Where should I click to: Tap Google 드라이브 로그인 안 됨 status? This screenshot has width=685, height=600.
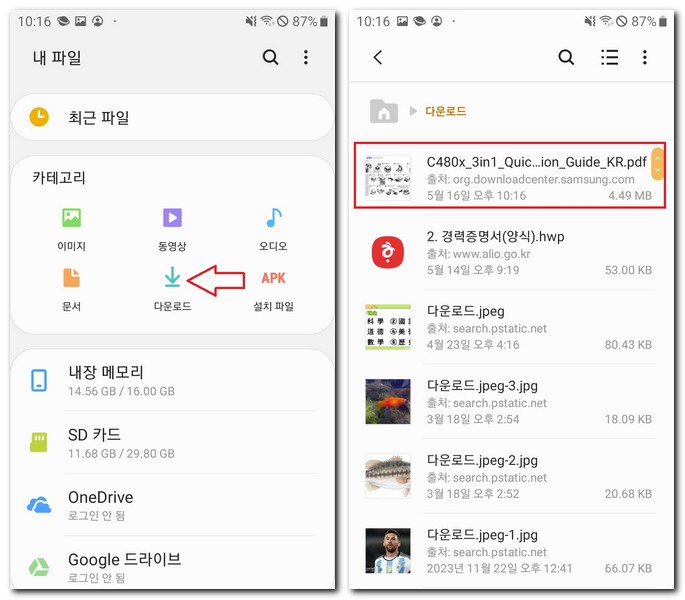pyautogui.click(x=97, y=578)
